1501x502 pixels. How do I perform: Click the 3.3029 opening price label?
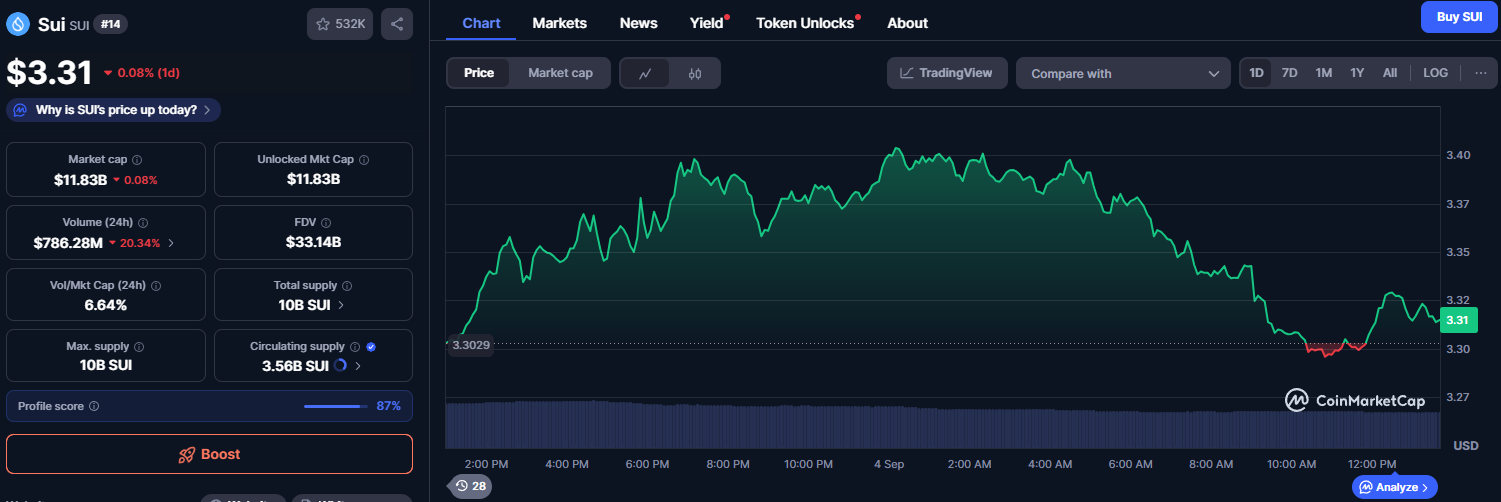coord(470,345)
